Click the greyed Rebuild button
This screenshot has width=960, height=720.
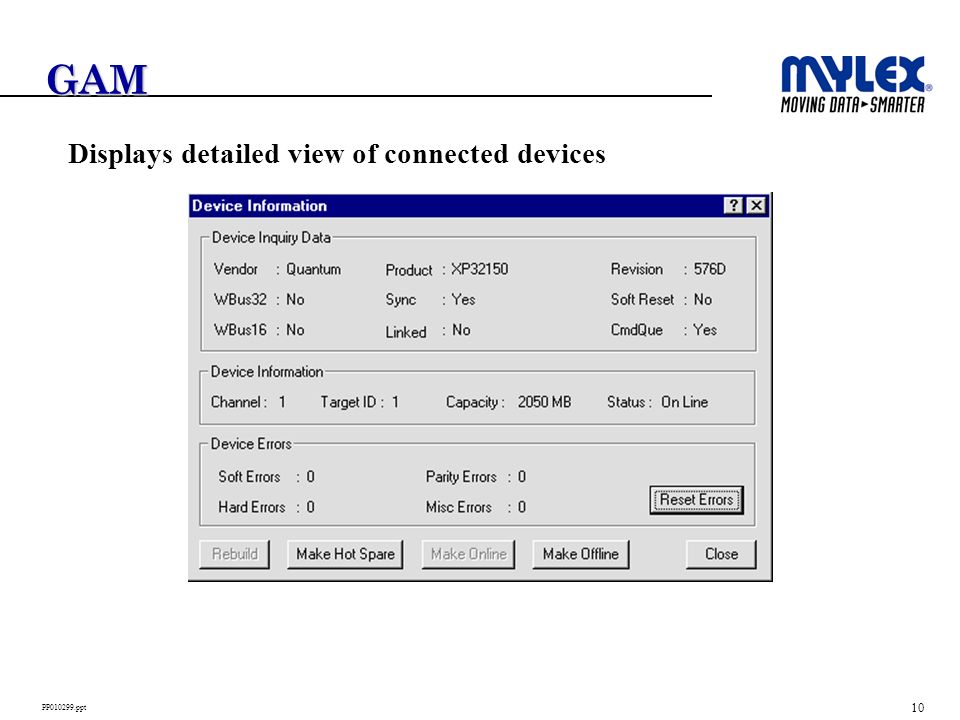234,554
